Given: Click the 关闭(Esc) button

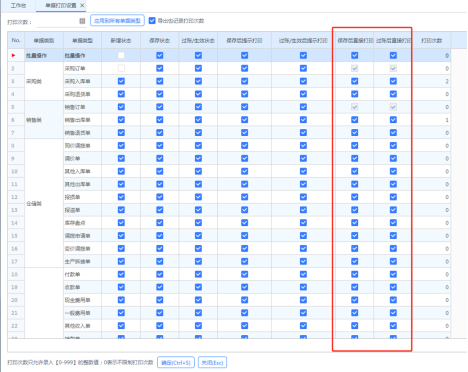Looking at the screenshot, I should click(213, 362).
